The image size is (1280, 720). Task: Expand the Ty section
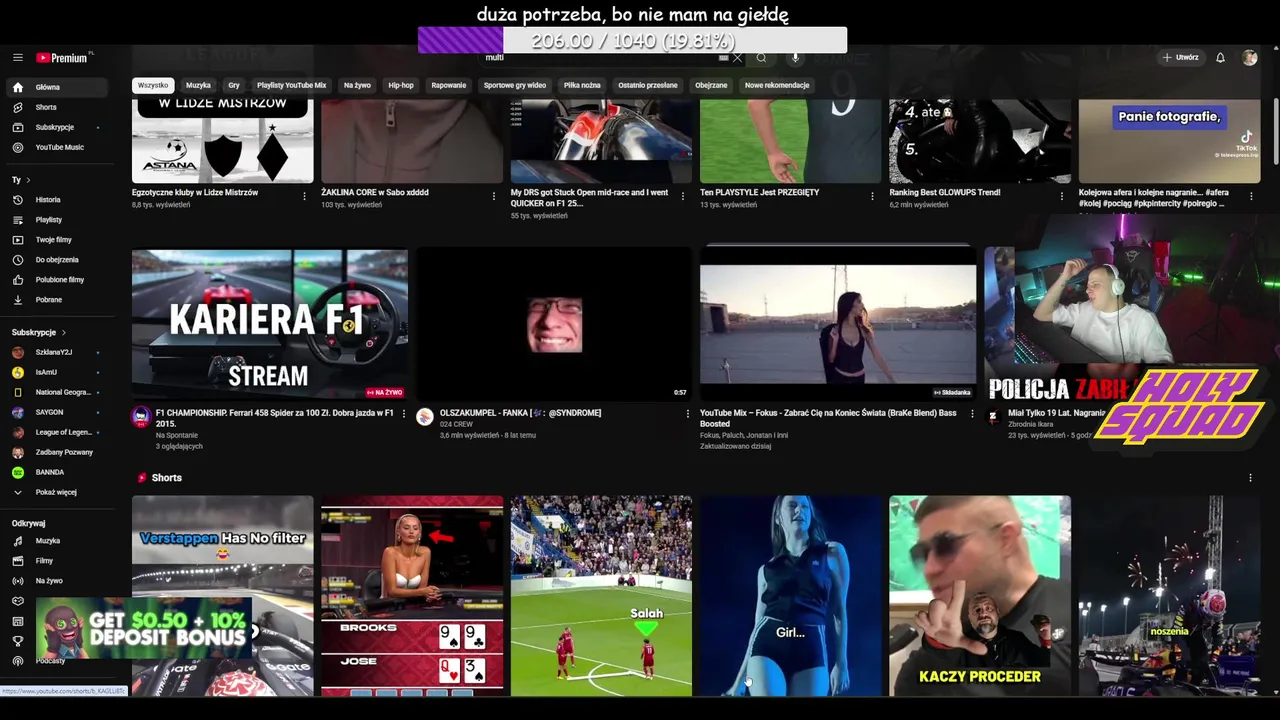(21, 180)
